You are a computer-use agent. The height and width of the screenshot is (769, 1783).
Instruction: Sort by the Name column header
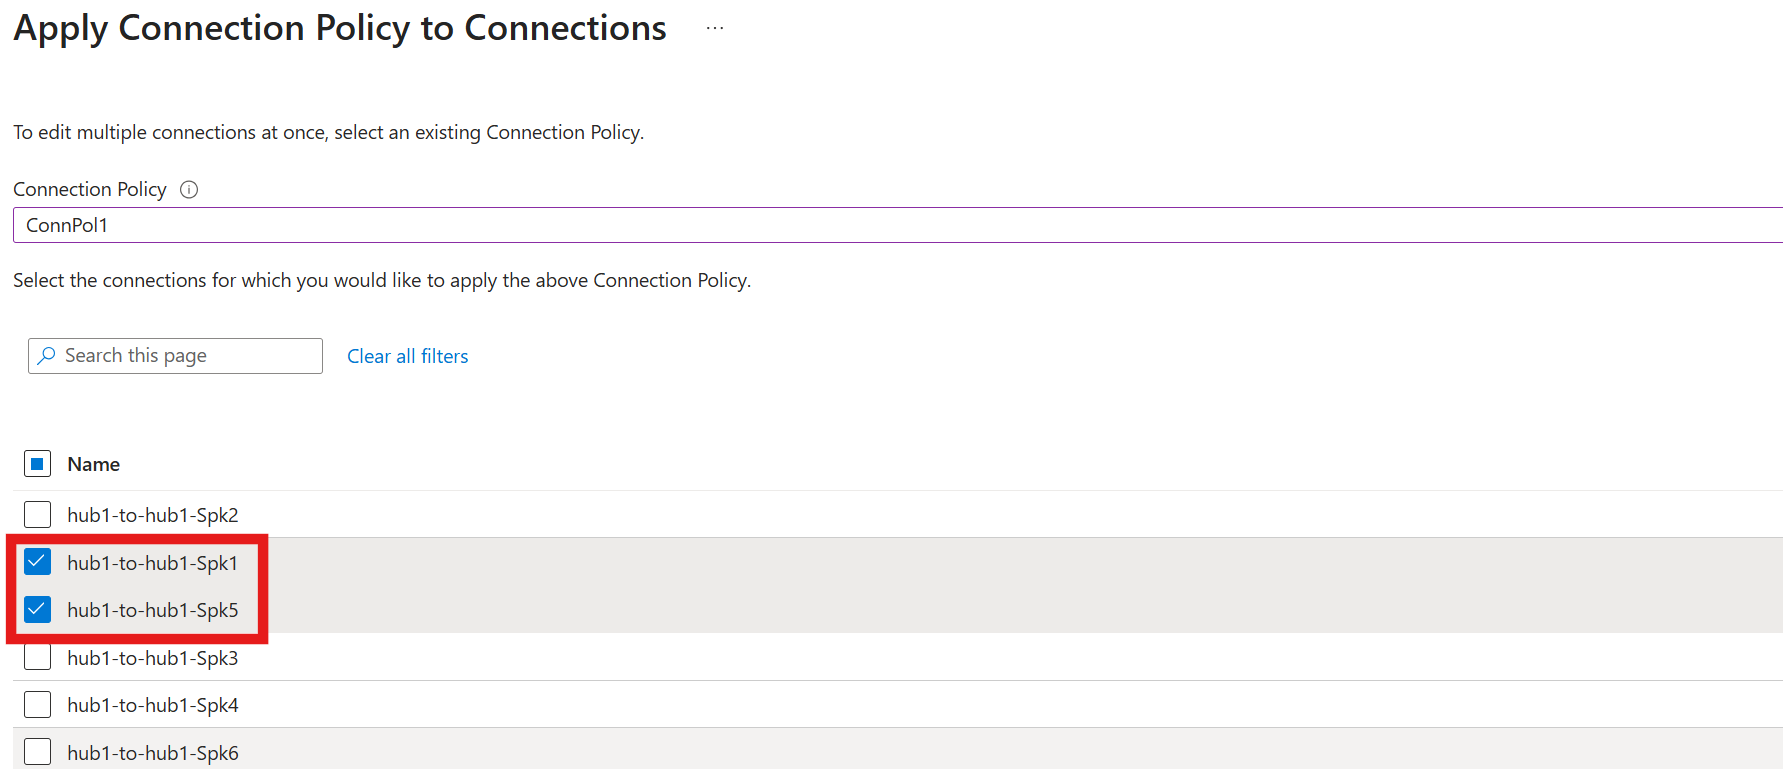[94, 464]
